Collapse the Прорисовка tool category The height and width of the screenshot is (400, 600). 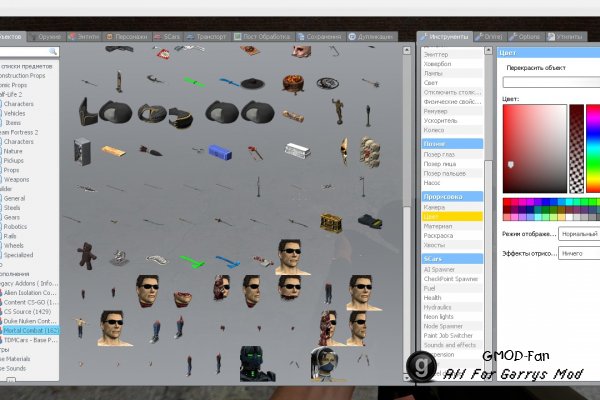[x=452, y=197]
